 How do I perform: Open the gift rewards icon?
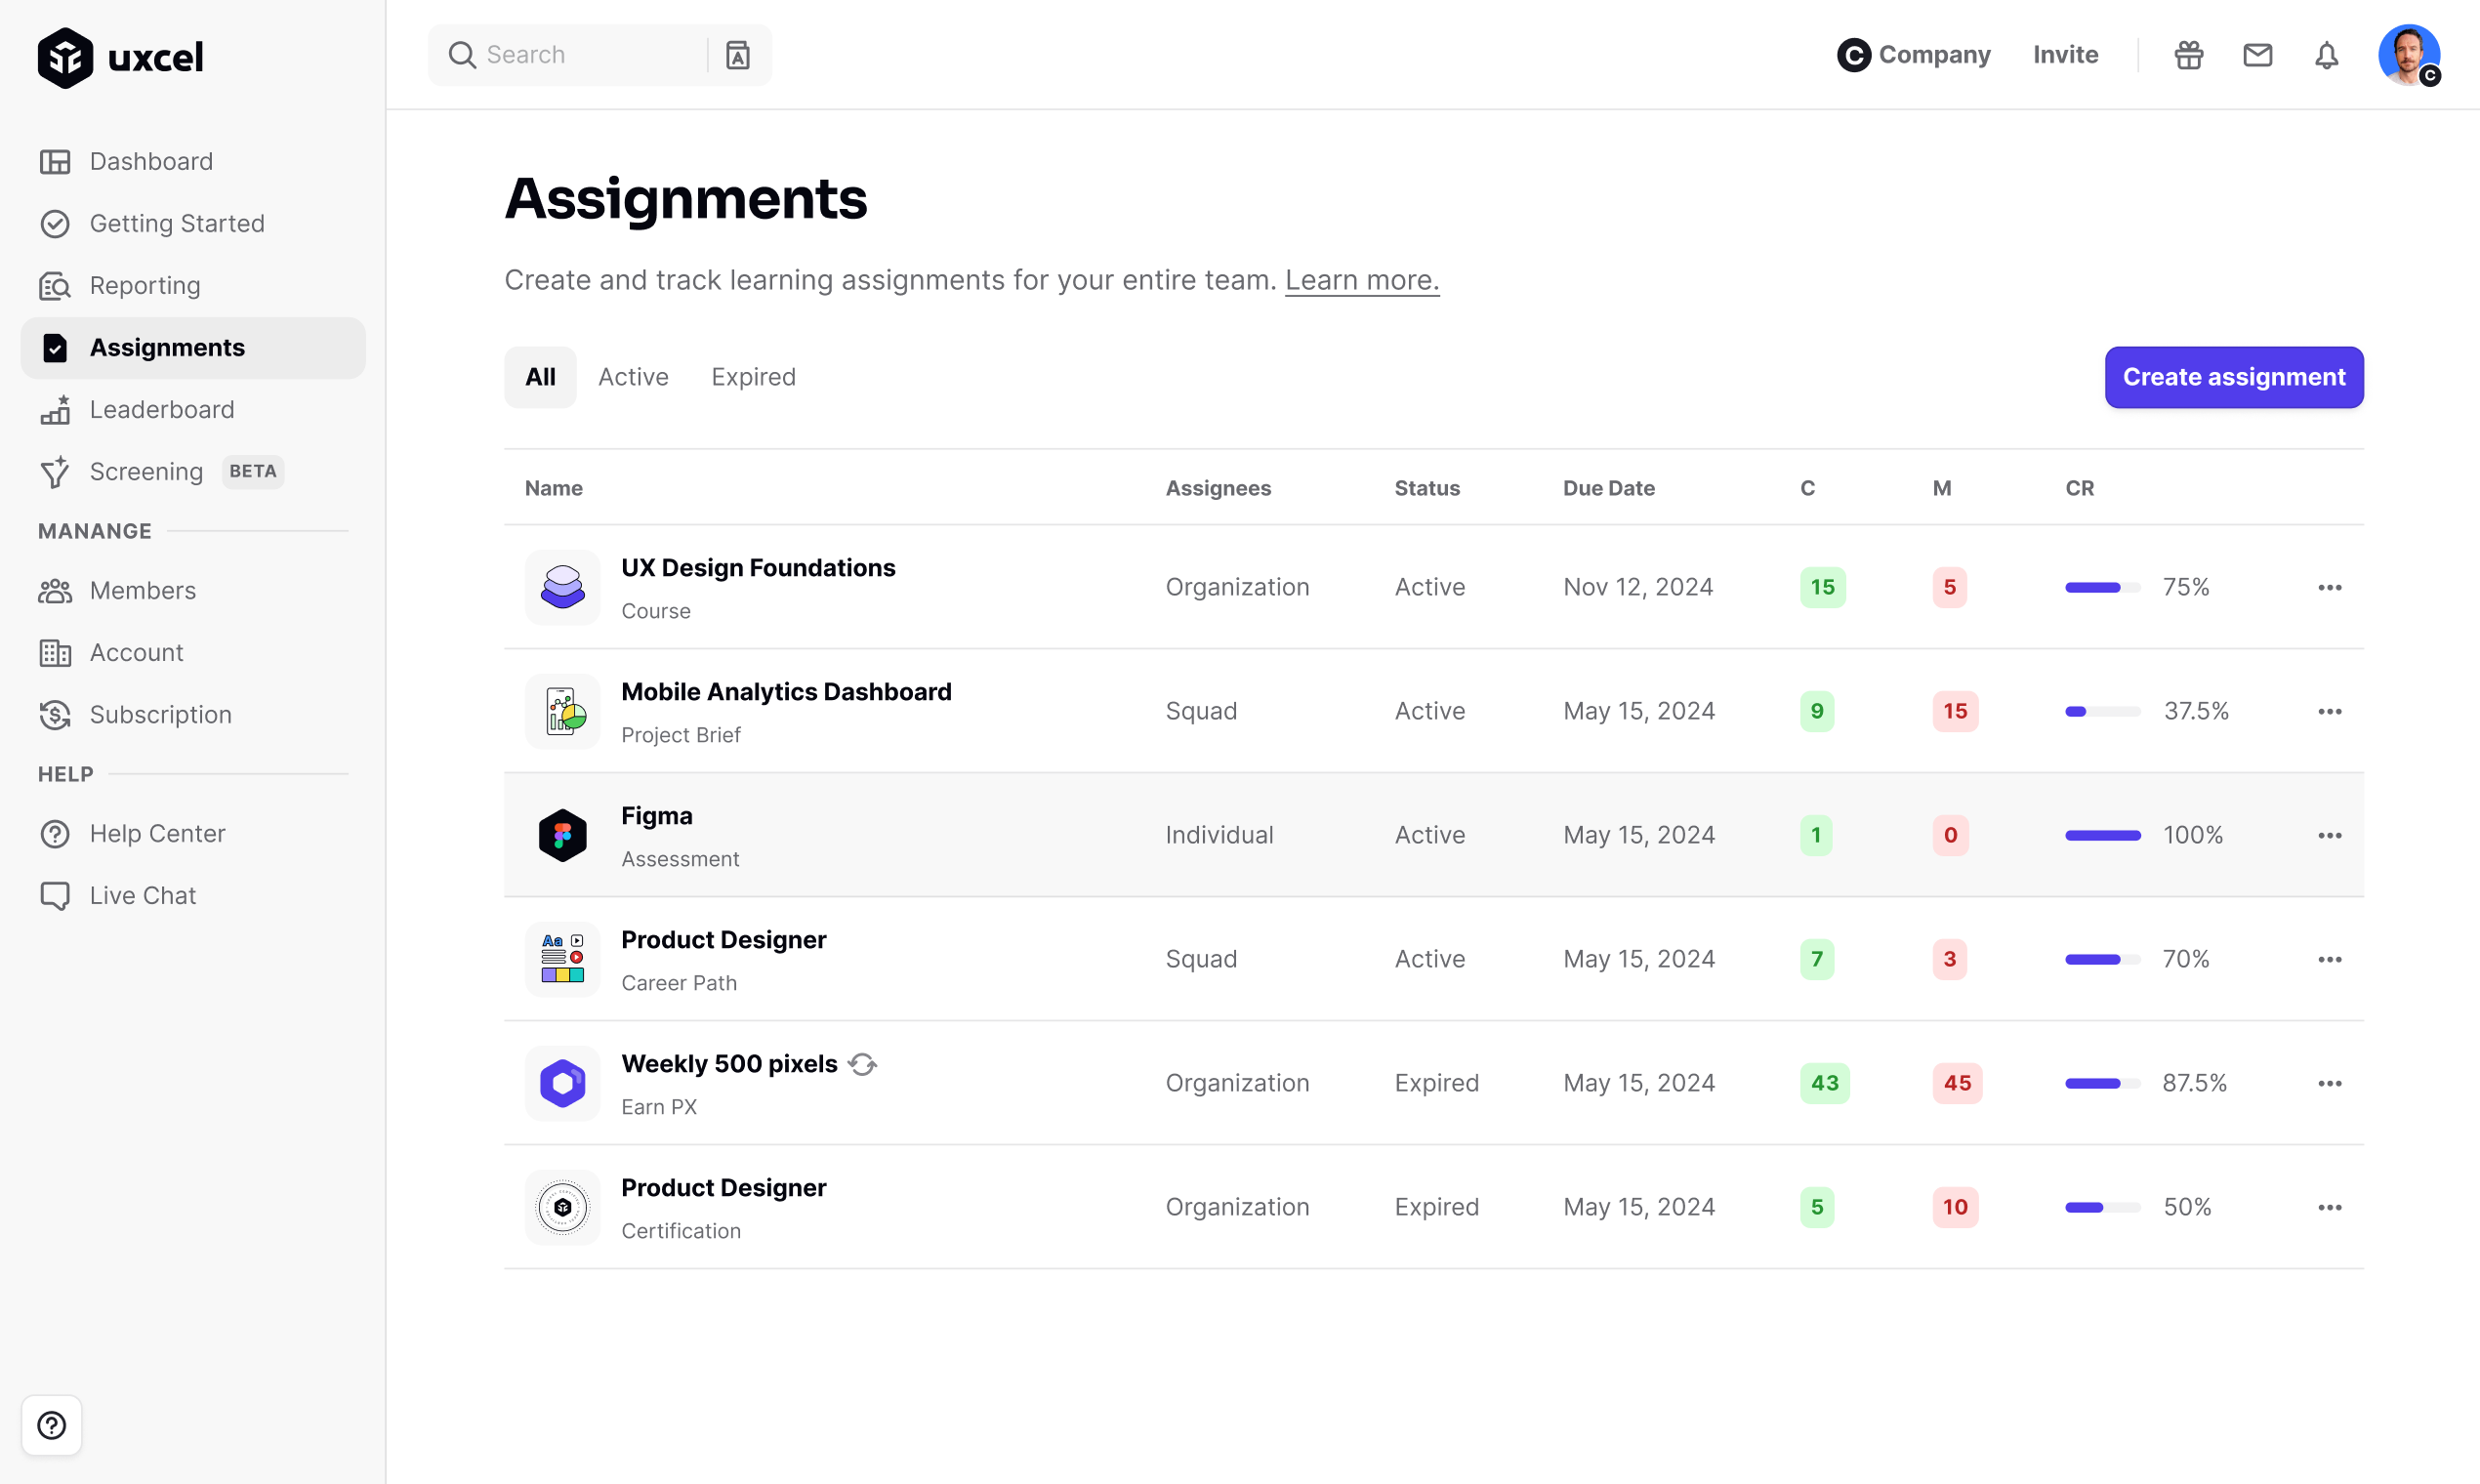click(x=2188, y=55)
